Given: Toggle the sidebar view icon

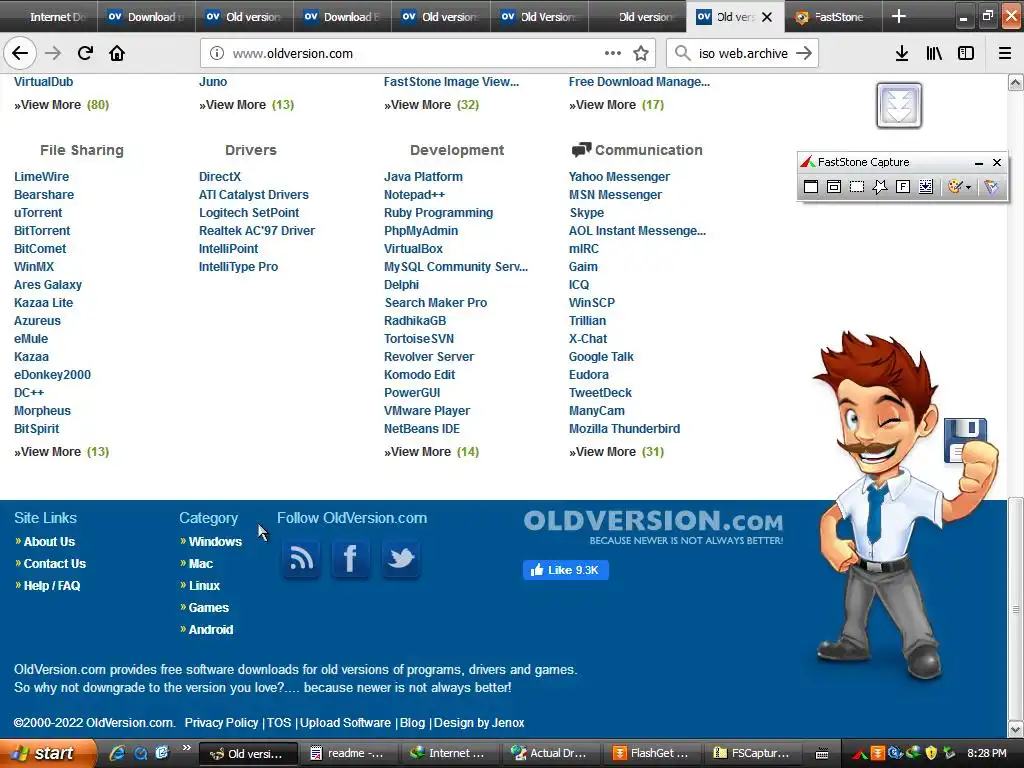Looking at the screenshot, I should [x=966, y=53].
